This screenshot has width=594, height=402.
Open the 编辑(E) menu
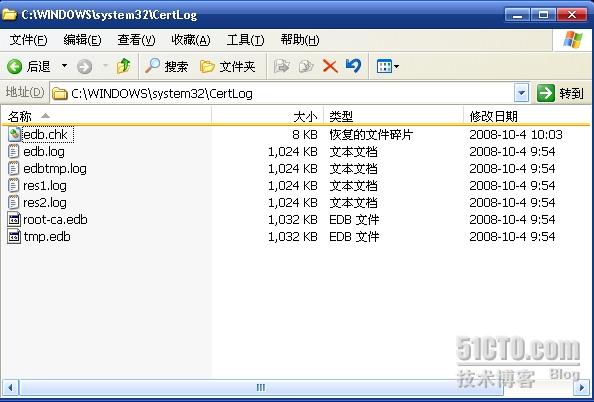coord(82,40)
